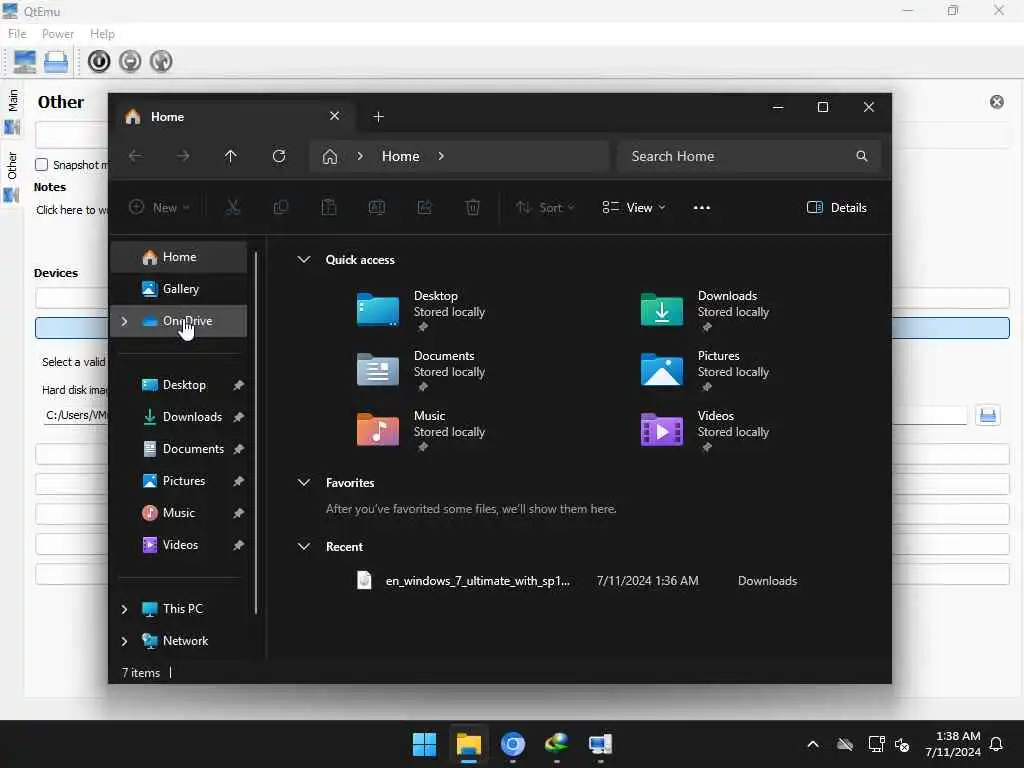
Task: Collapse the Favorites section
Action: coord(304,483)
